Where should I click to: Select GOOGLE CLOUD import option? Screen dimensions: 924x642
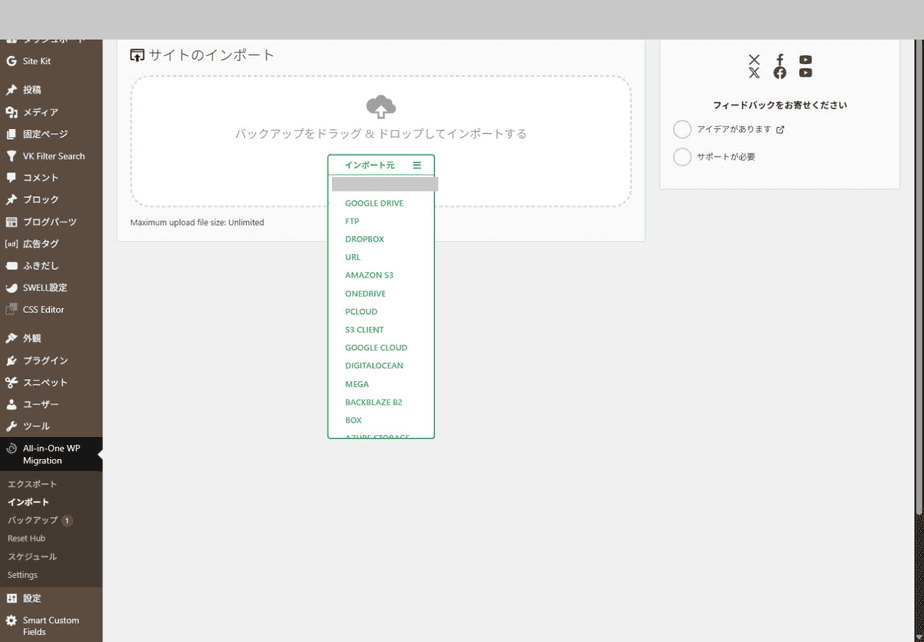376,347
